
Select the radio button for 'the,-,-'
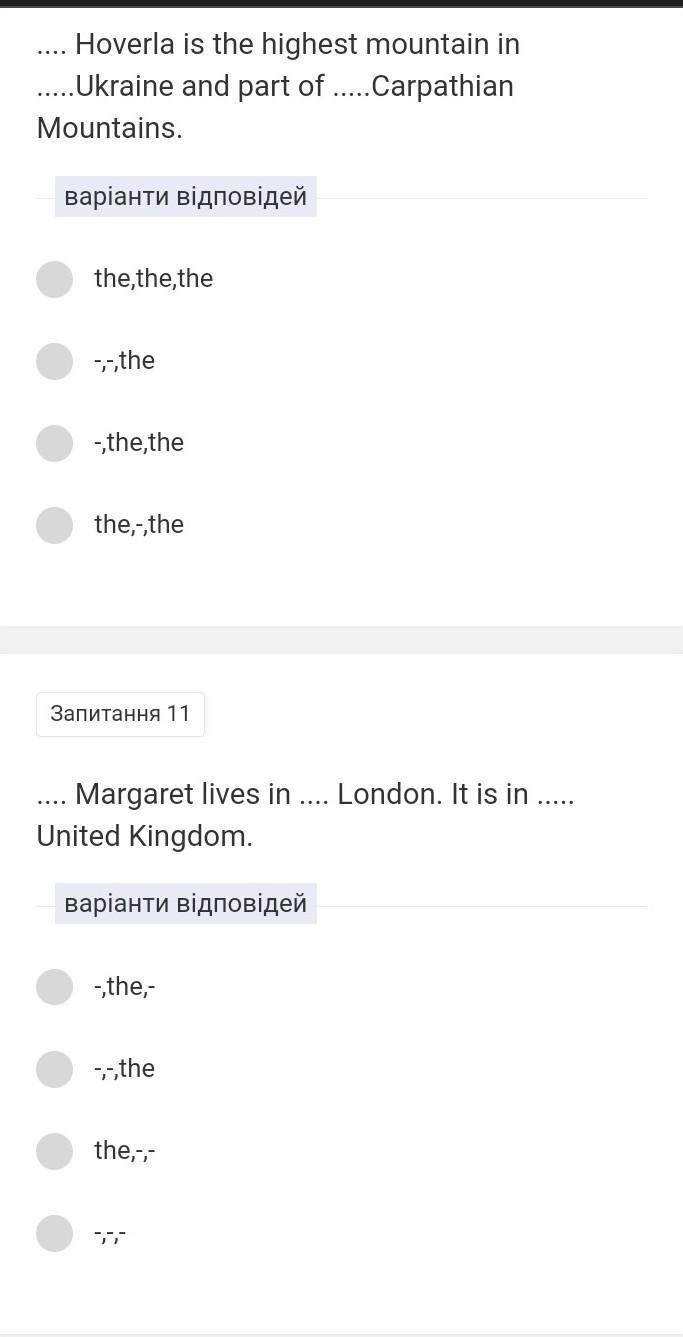point(54,1151)
